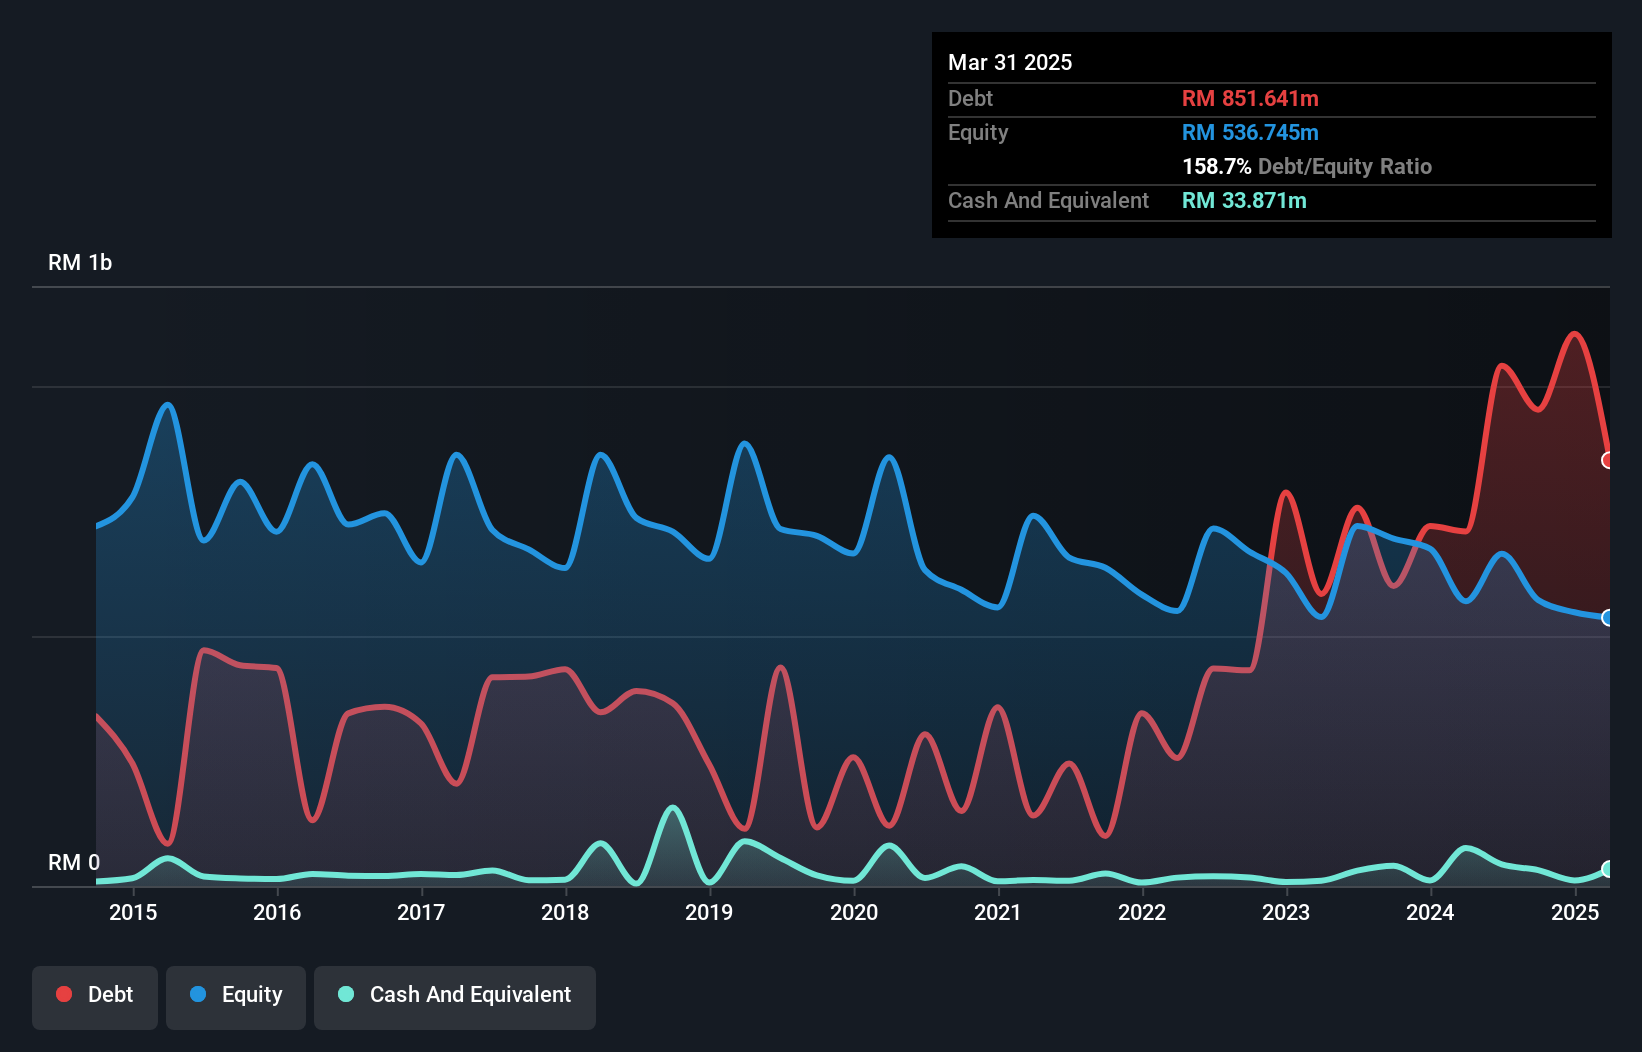
Task: Click the 2017 x-axis label
Action: 421,912
